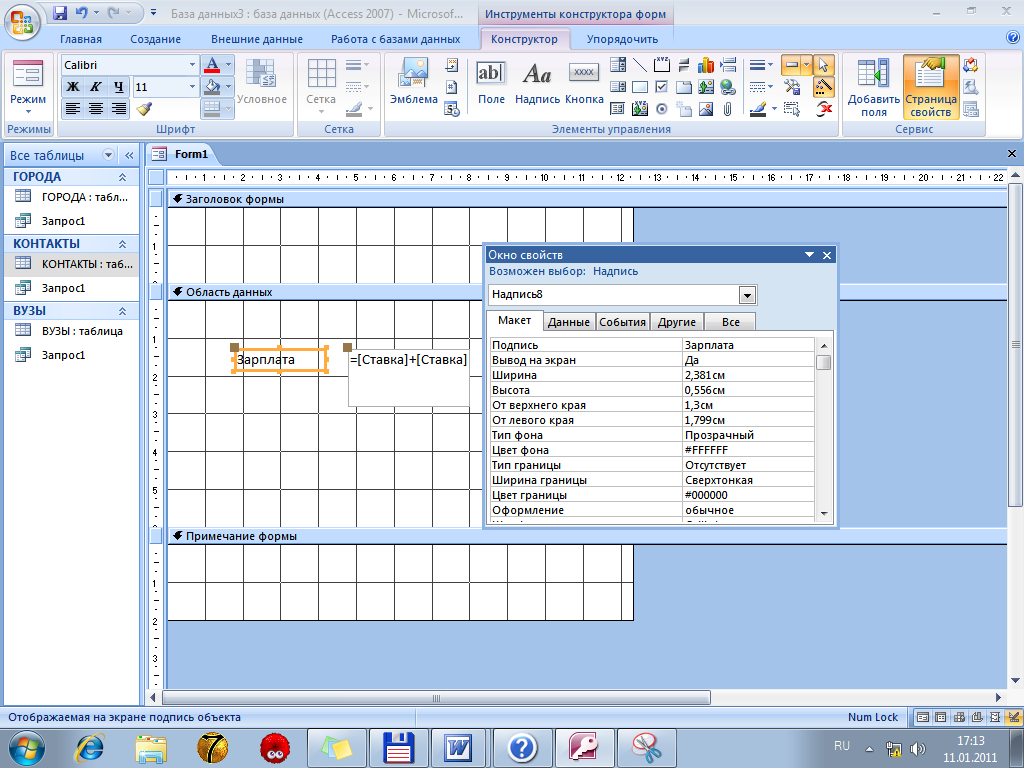The width and height of the screenshot is (1024, 768).
Task: Select the Надпись label control
Action: [537, 82]
